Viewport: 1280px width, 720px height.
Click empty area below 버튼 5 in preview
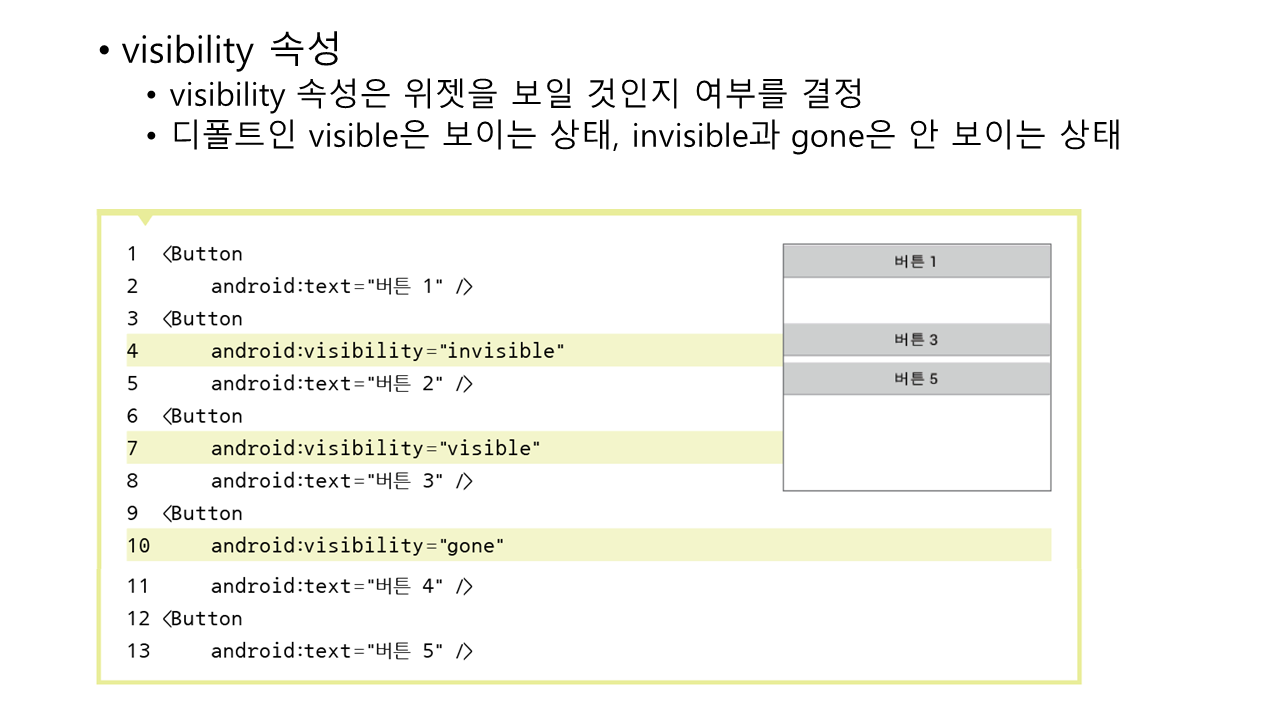pyautogui.click(x=916, y=442)
